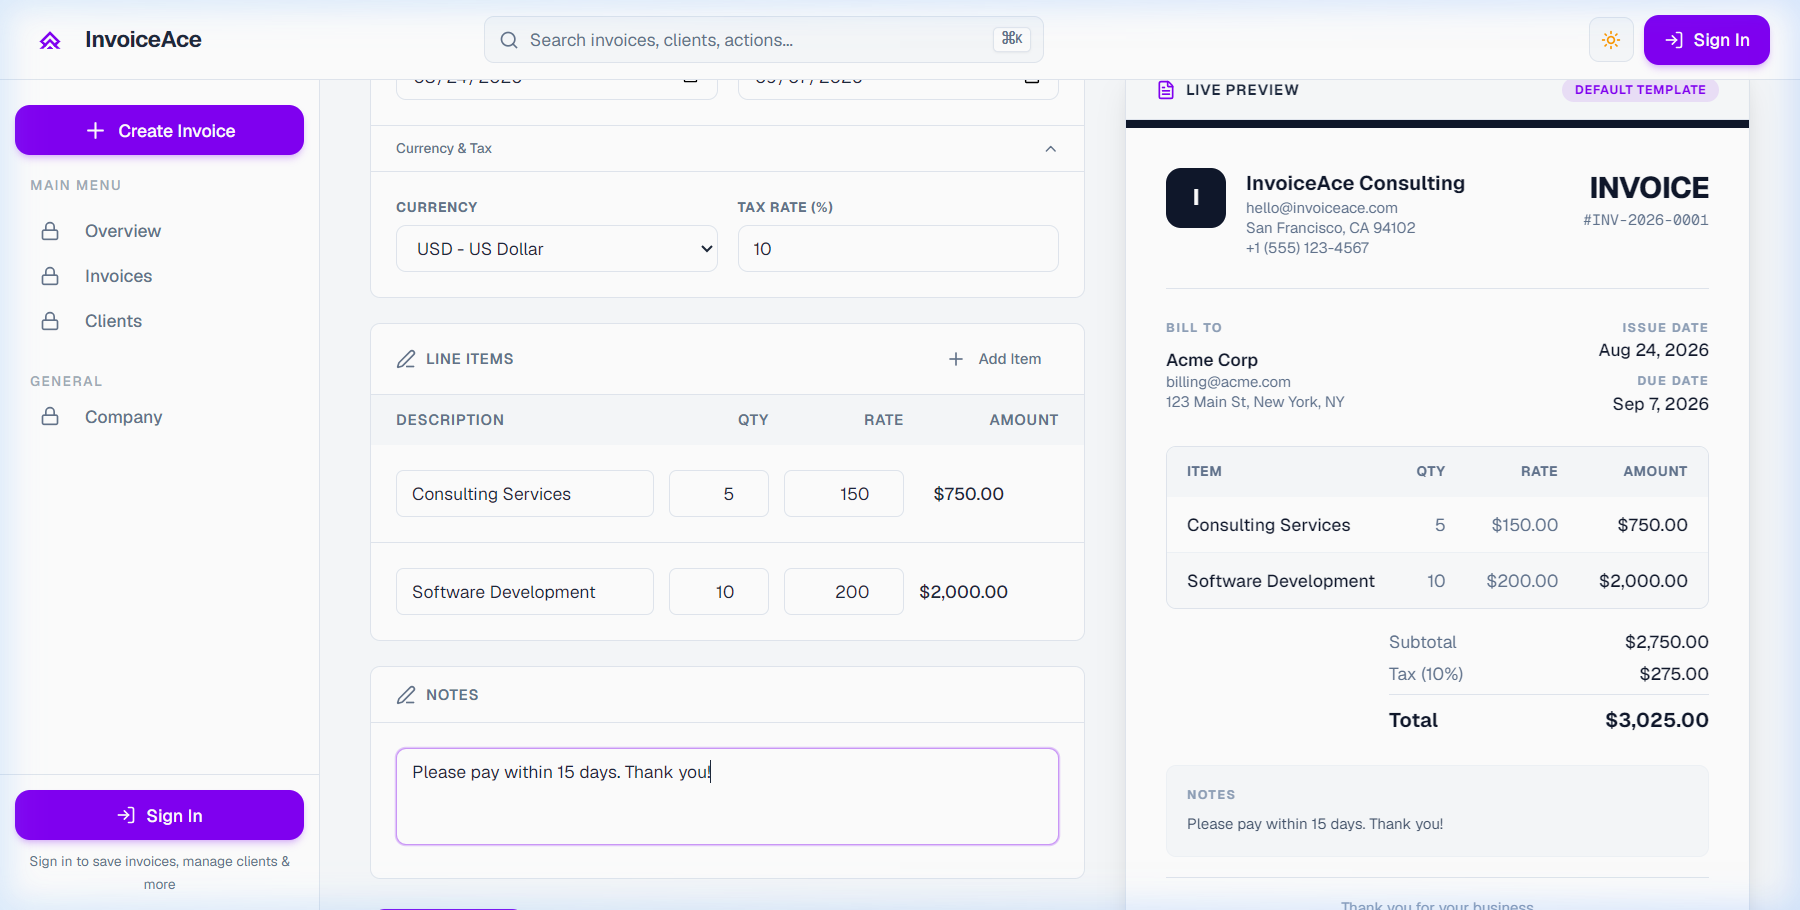Viewport: 1800px width, 910px height.
Task: Click the preview Software Development row name
Action: (x=1281, y=581)
